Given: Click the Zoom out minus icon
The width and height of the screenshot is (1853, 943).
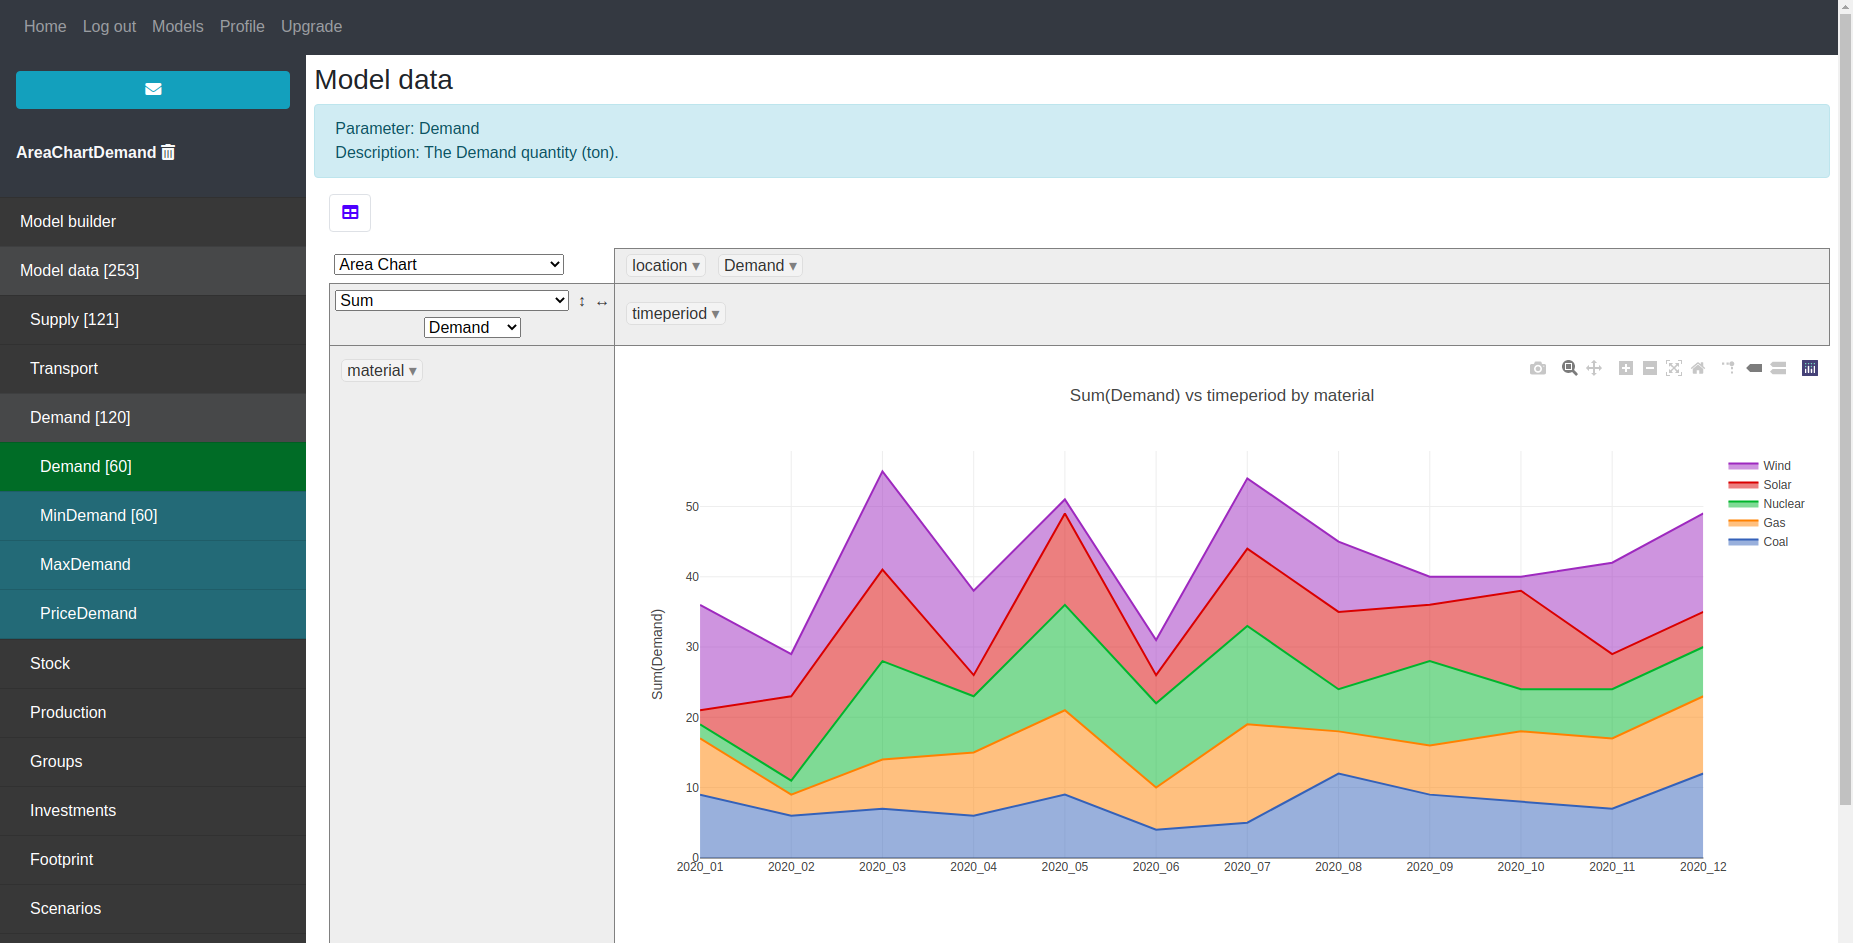Looking at the screenshot, I should pos(1650,368).
